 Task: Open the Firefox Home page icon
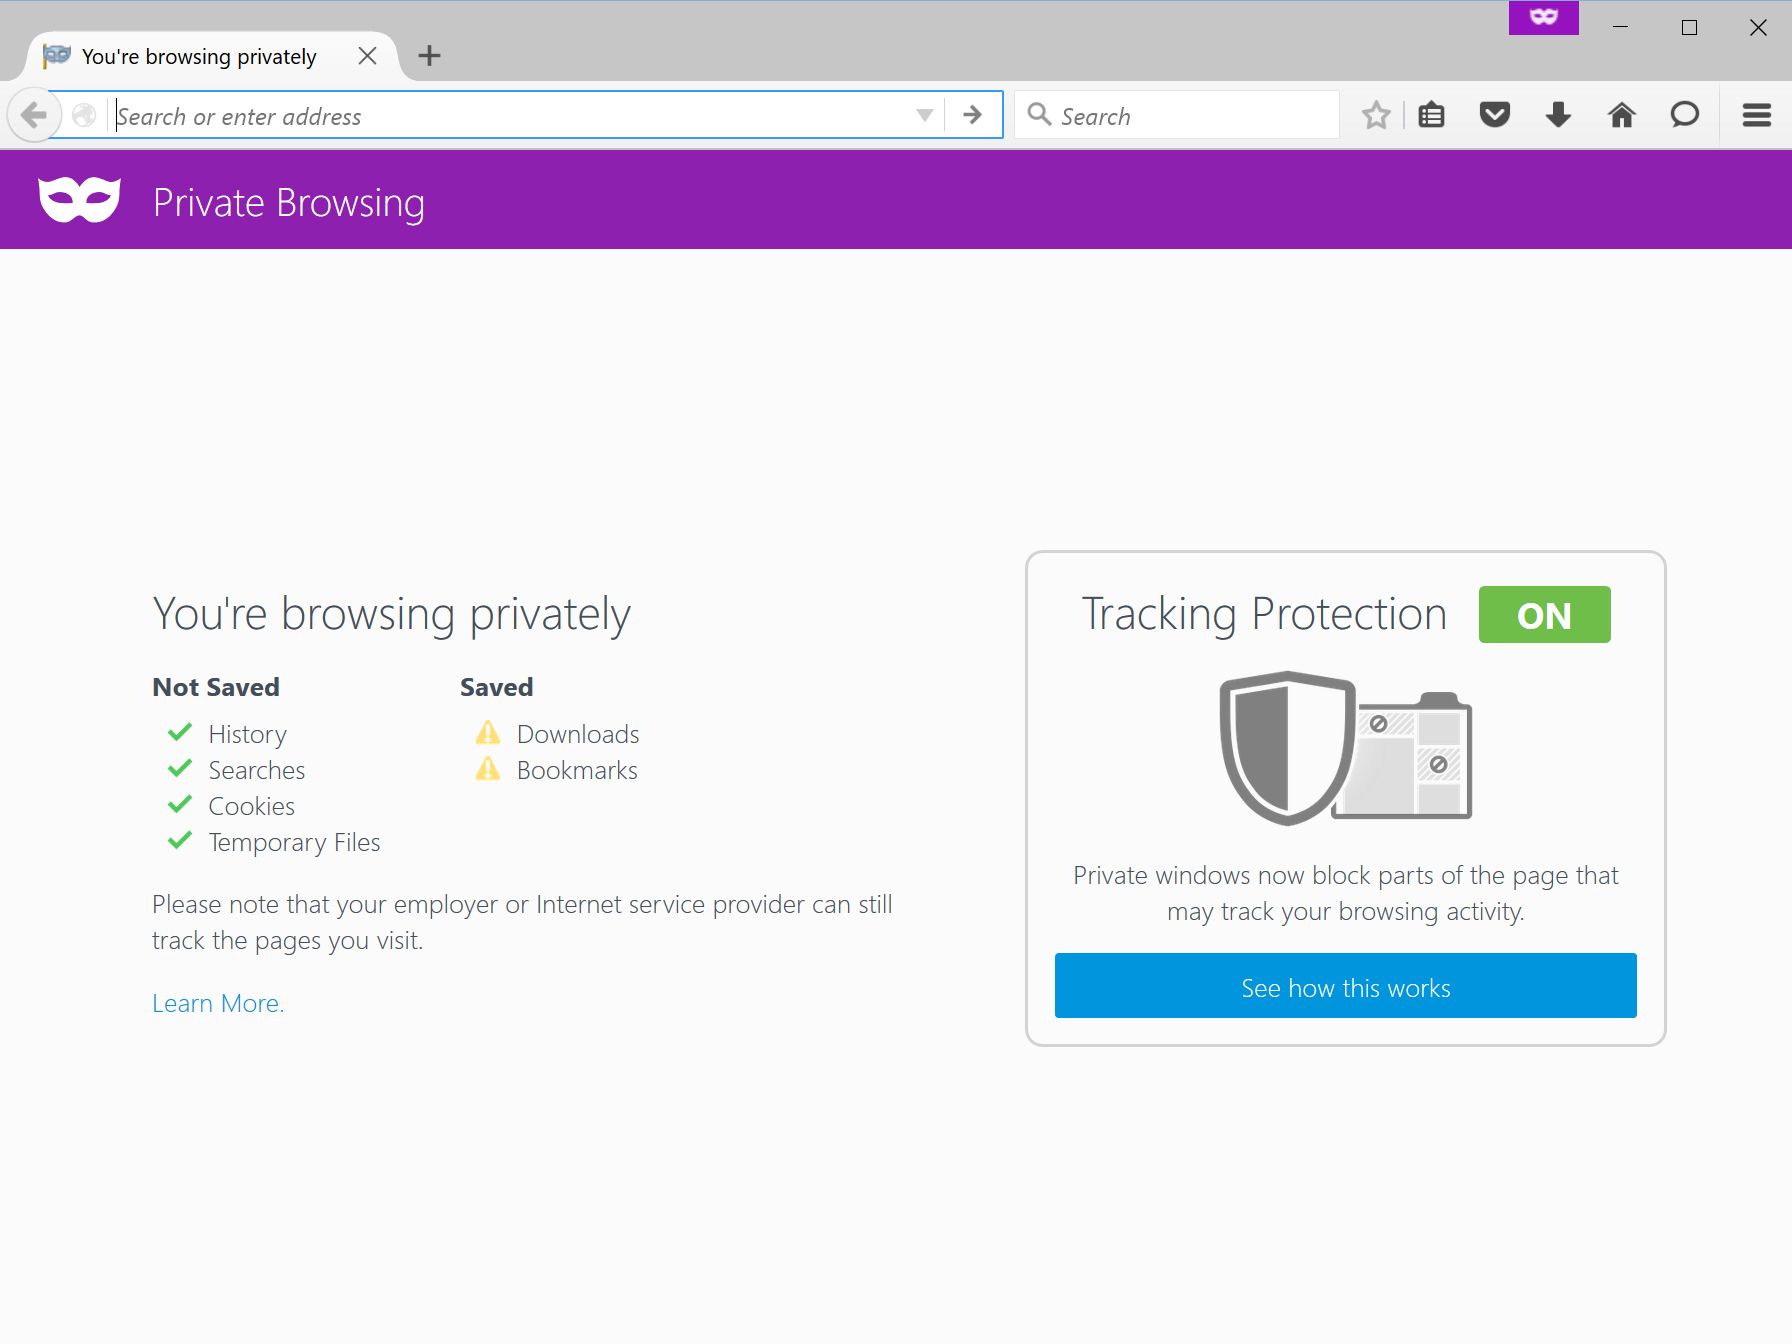(x=1622, y=115)
